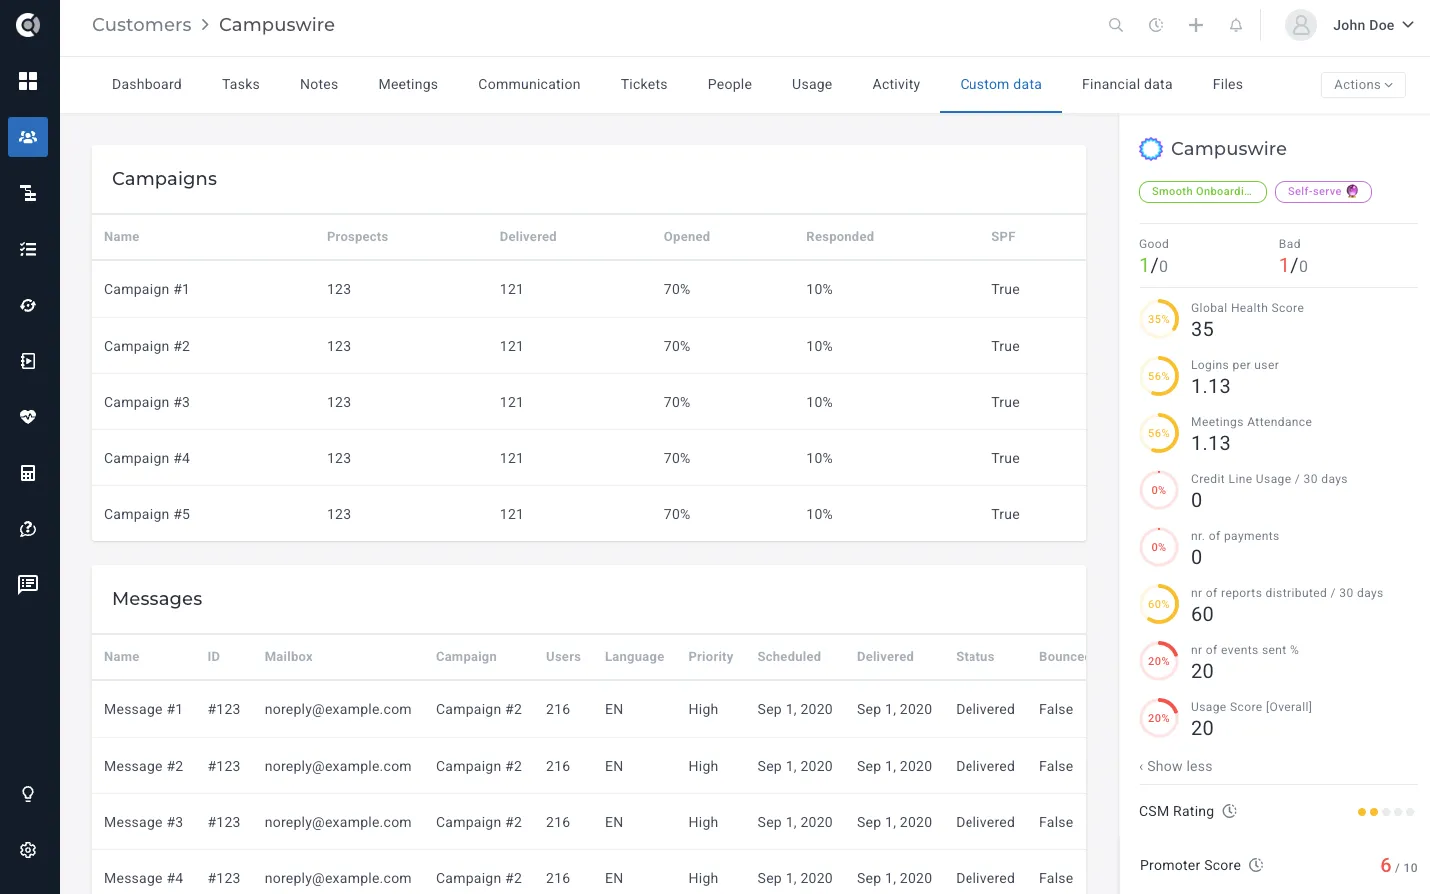1430x894 pixels.
Task: Go to the Financial data tab
Action: click(x=1127, y=85)
